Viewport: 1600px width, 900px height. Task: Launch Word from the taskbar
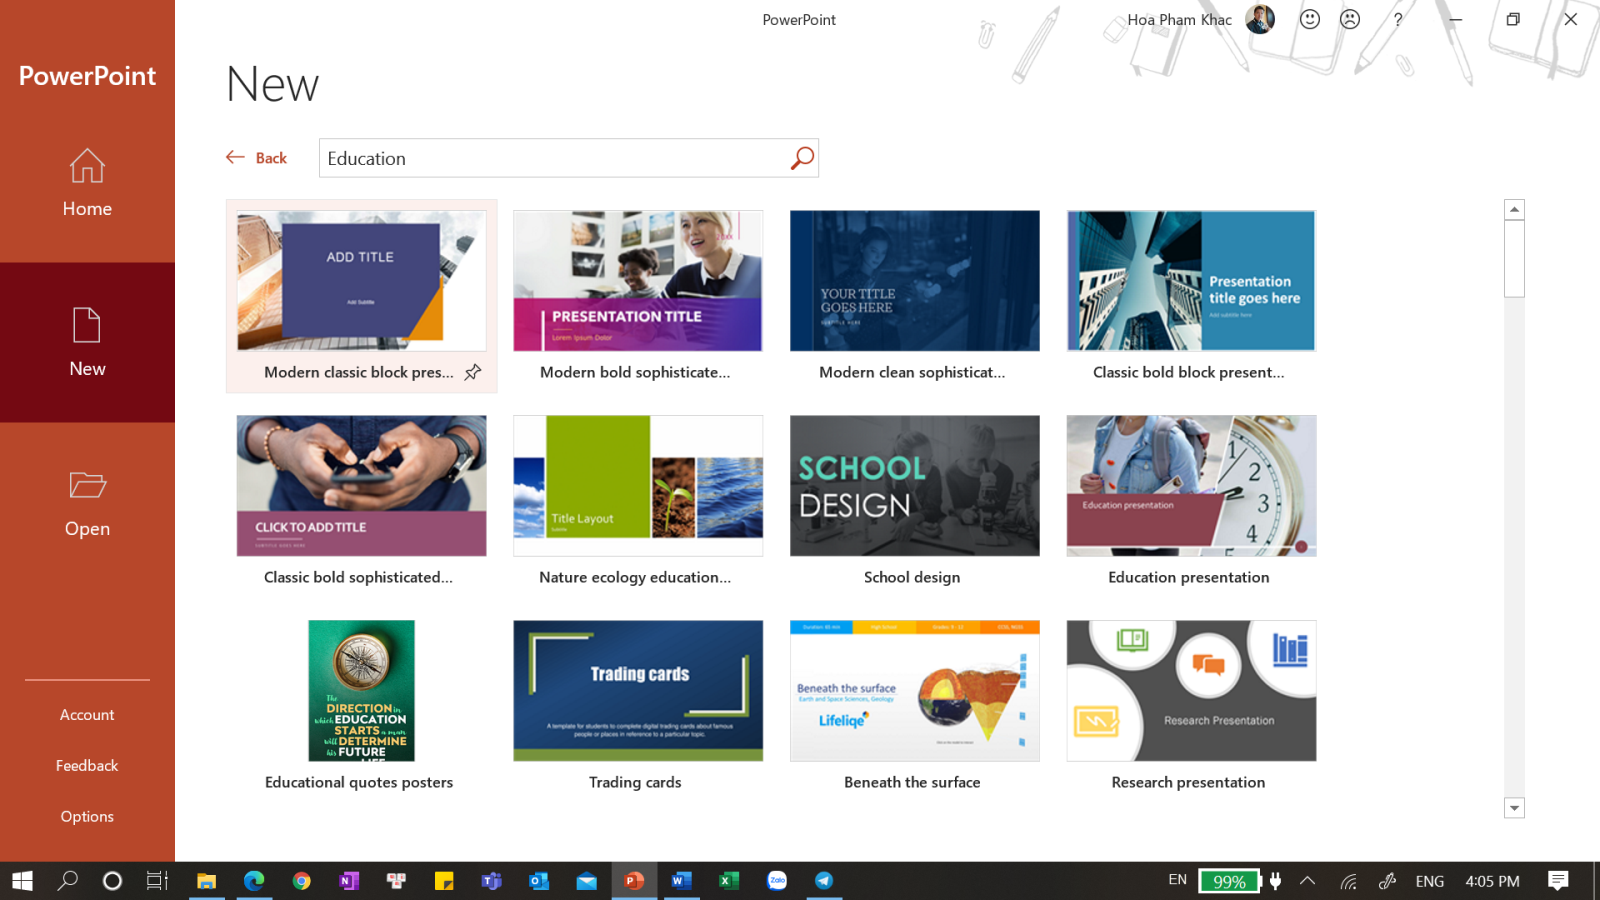tap(681, 881)
